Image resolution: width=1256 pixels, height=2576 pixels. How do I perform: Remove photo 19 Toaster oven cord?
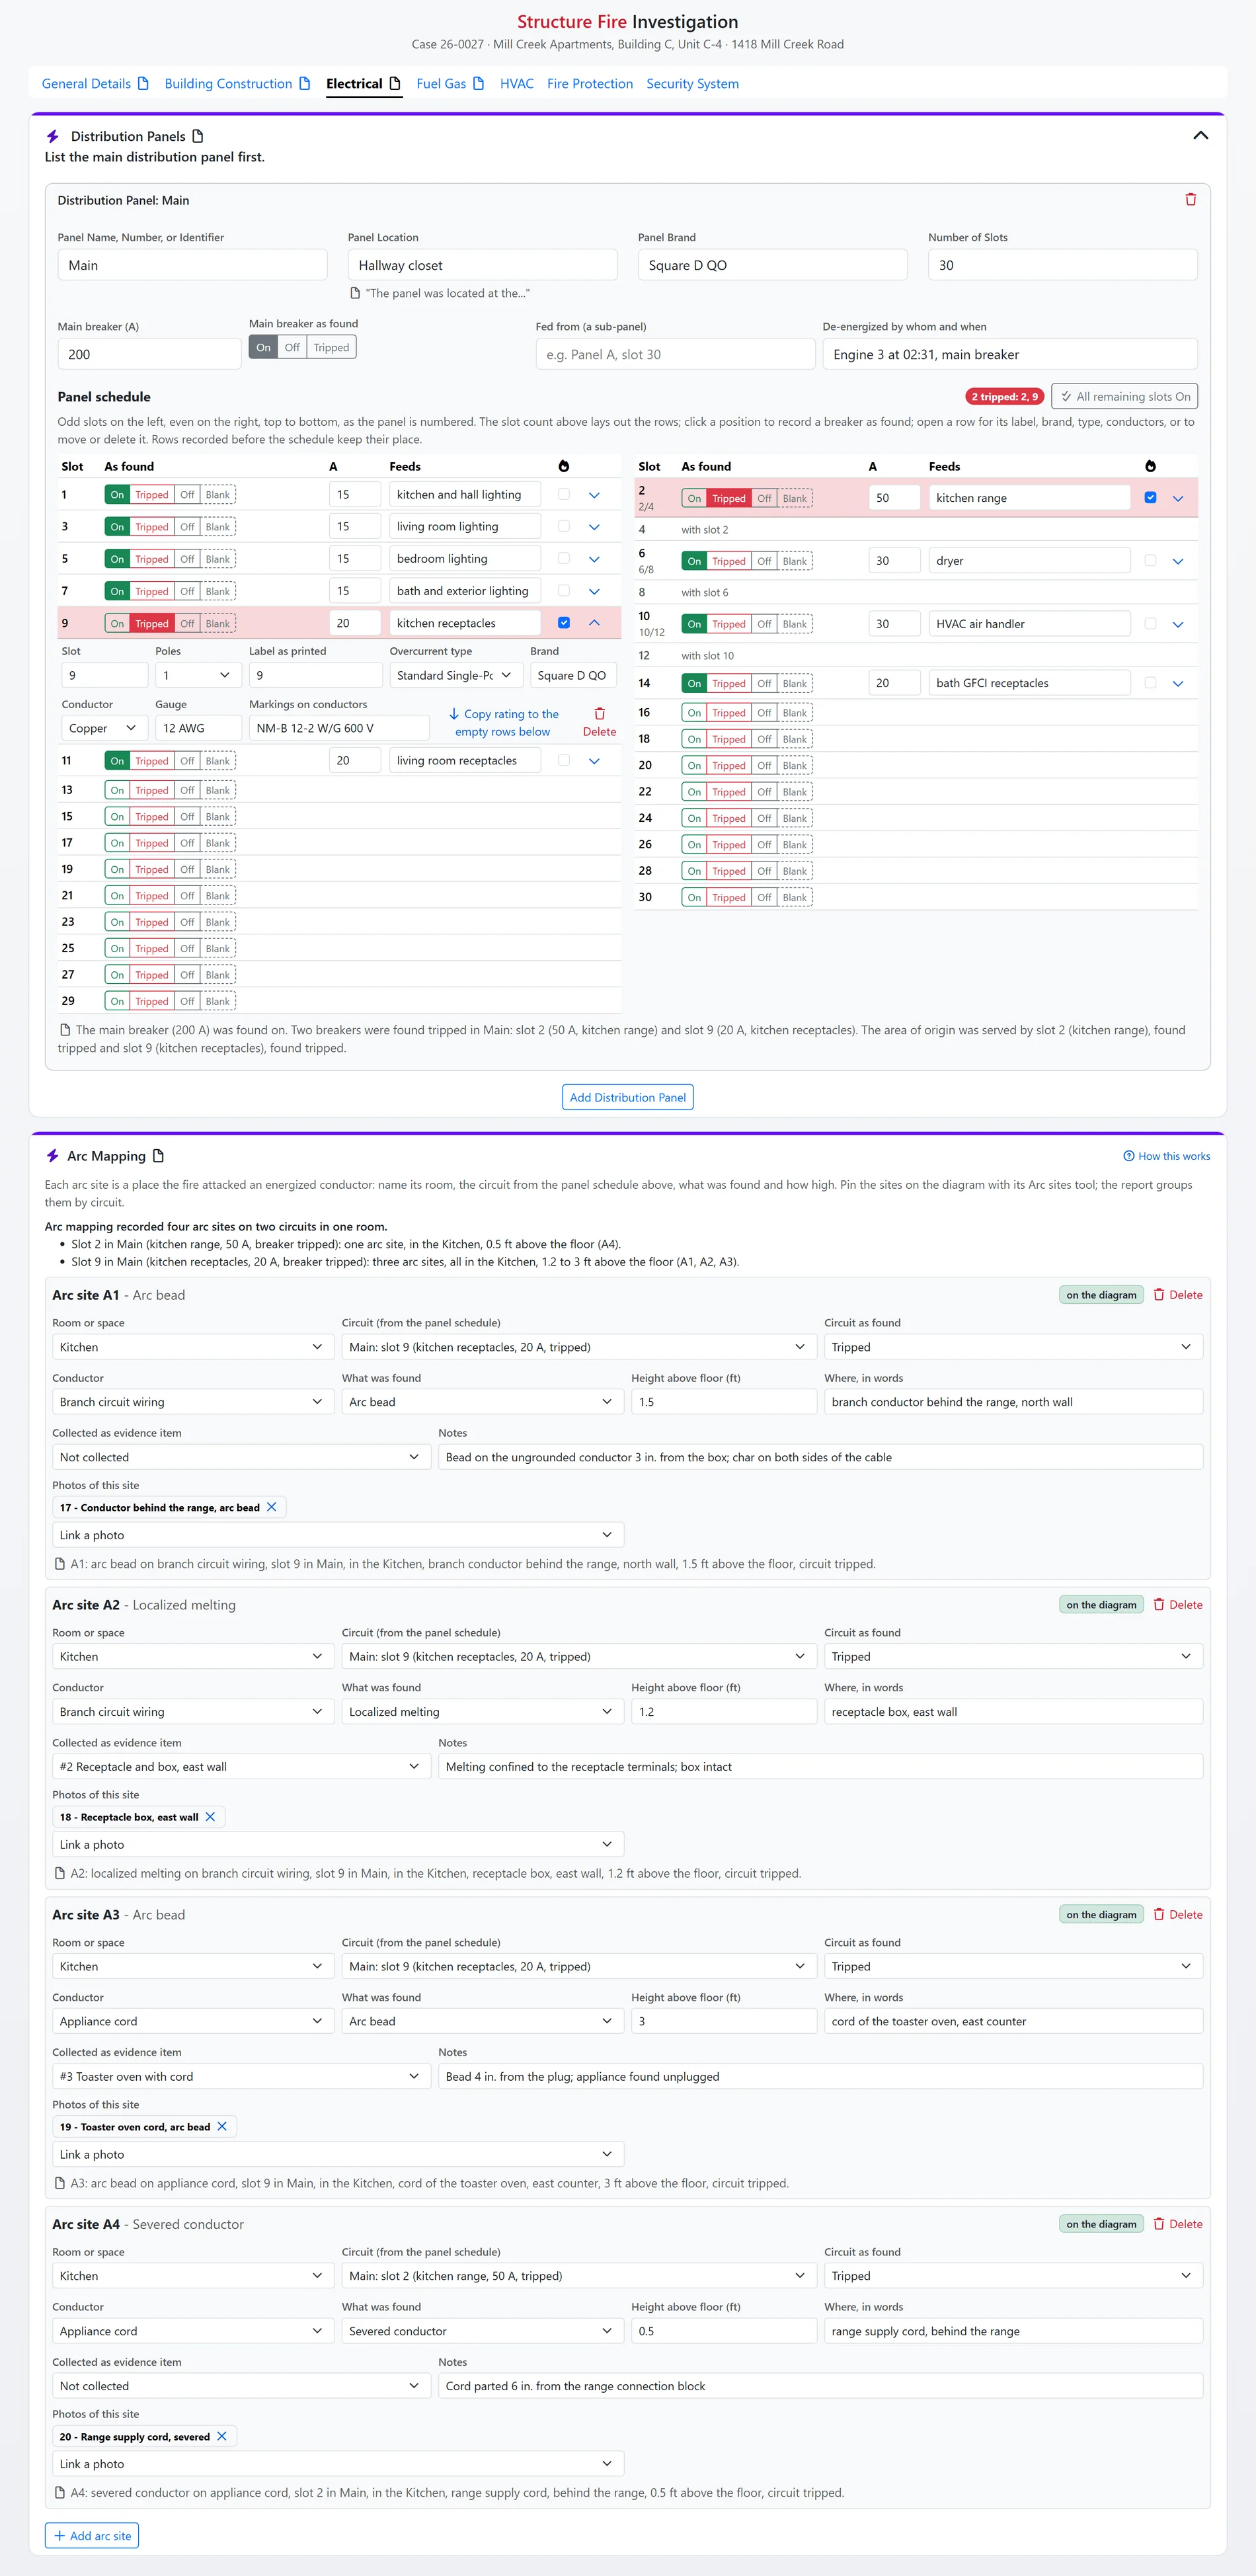(222, 2127)
